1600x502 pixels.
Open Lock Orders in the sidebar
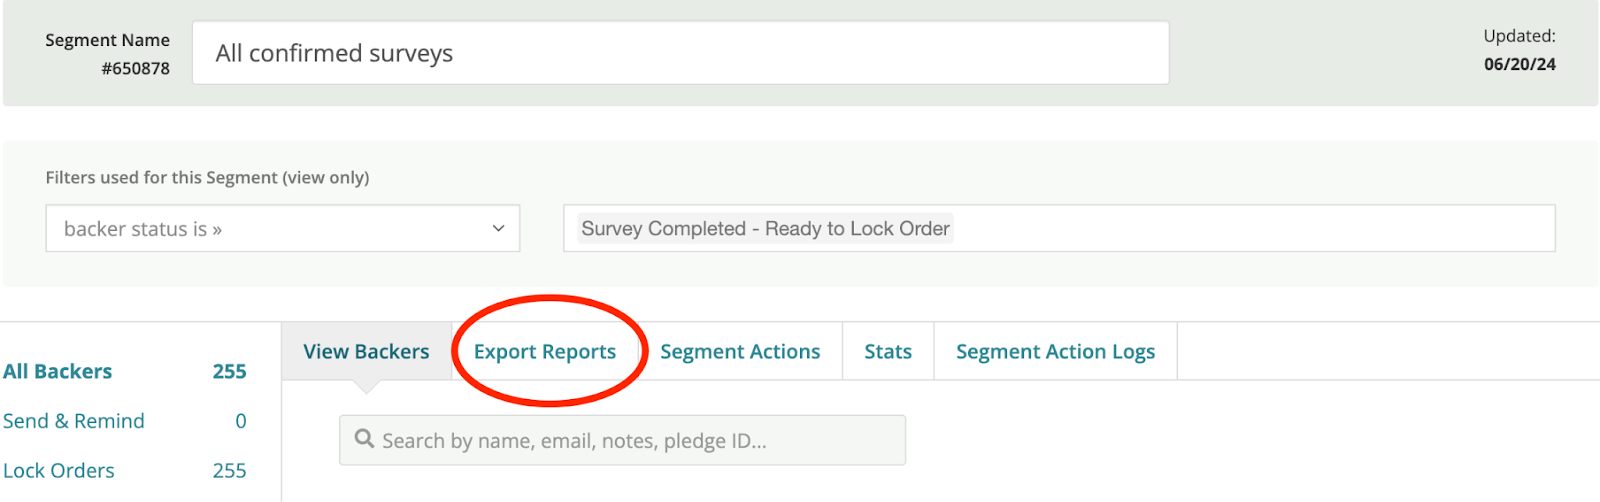pos(59,471)
